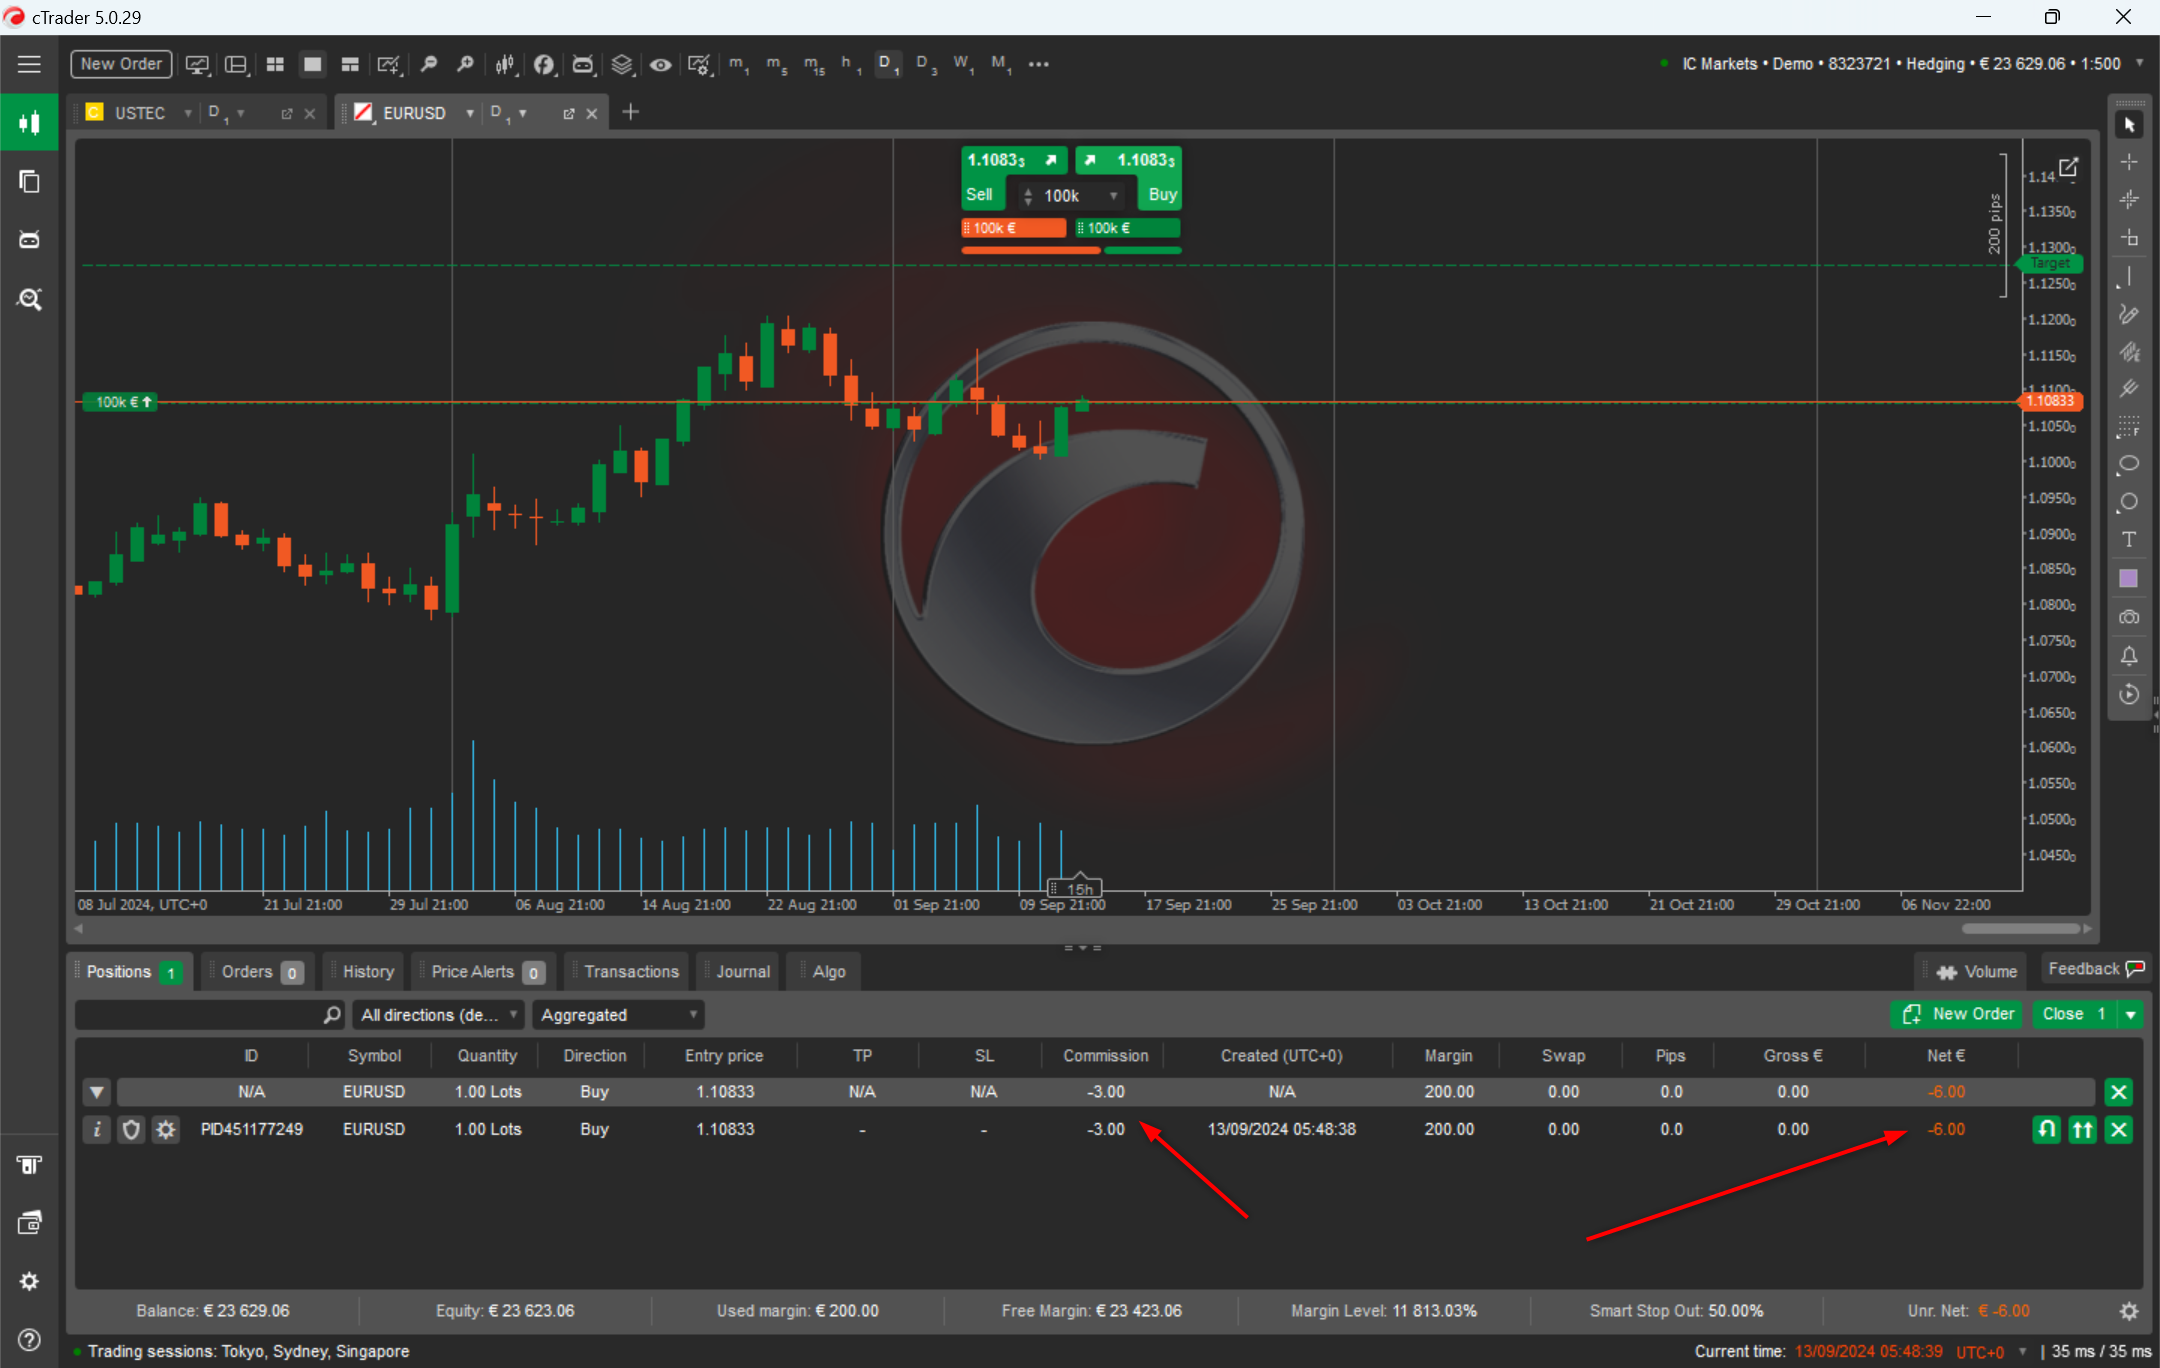Click green New Order button in positions panel
Viewport: 2160px width, 1368px height.
point(1957,1014)
